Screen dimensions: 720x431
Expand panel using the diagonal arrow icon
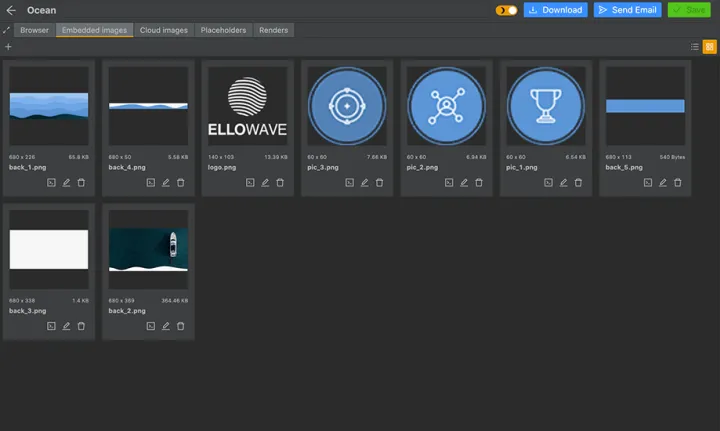(7, 30)
